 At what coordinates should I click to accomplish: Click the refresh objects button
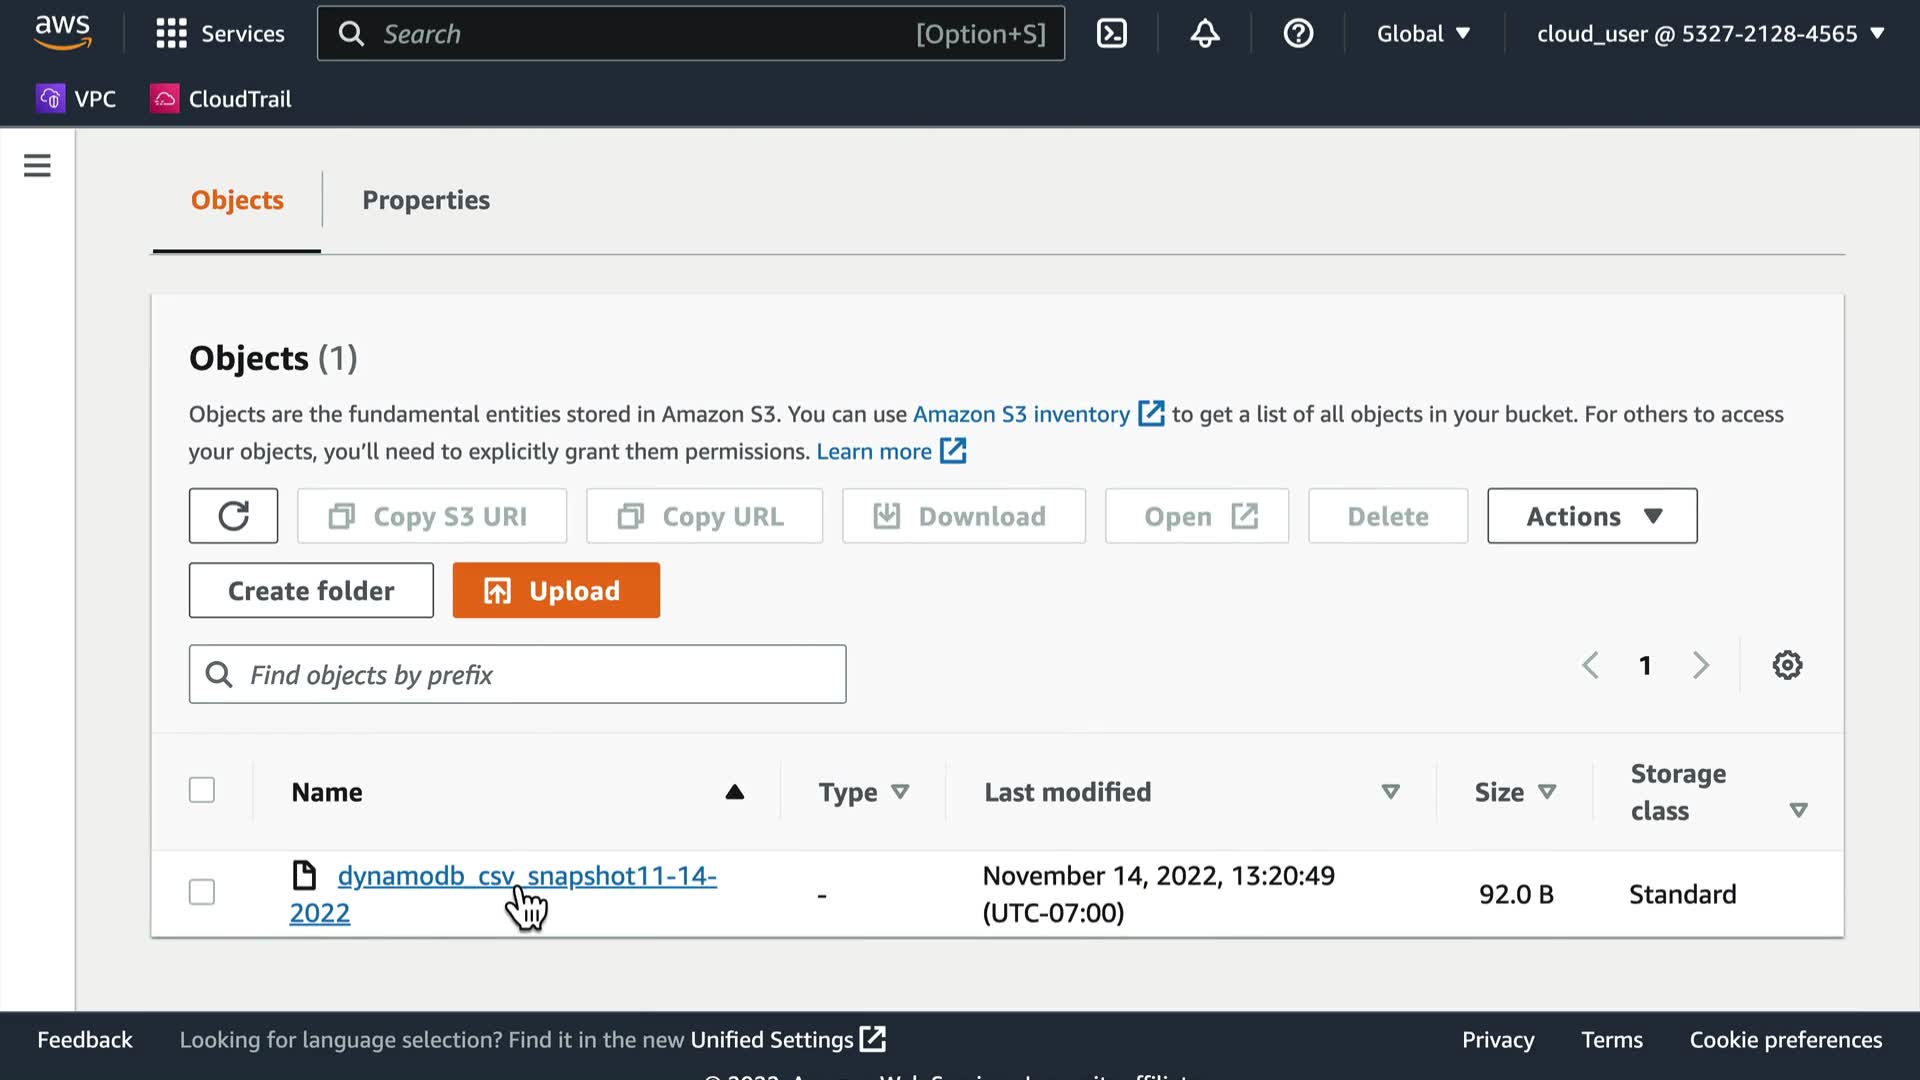pyautogui.click(x=233, y=516)
